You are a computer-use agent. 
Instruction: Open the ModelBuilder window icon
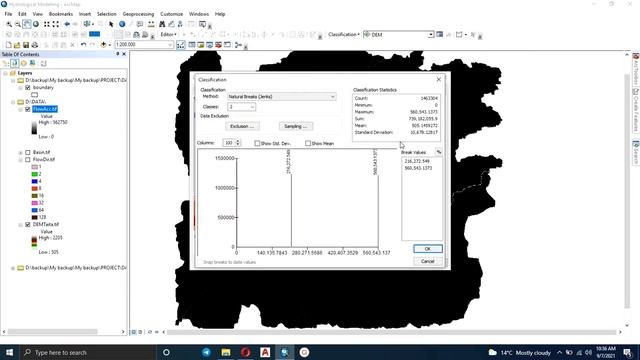tap(238, 44)
